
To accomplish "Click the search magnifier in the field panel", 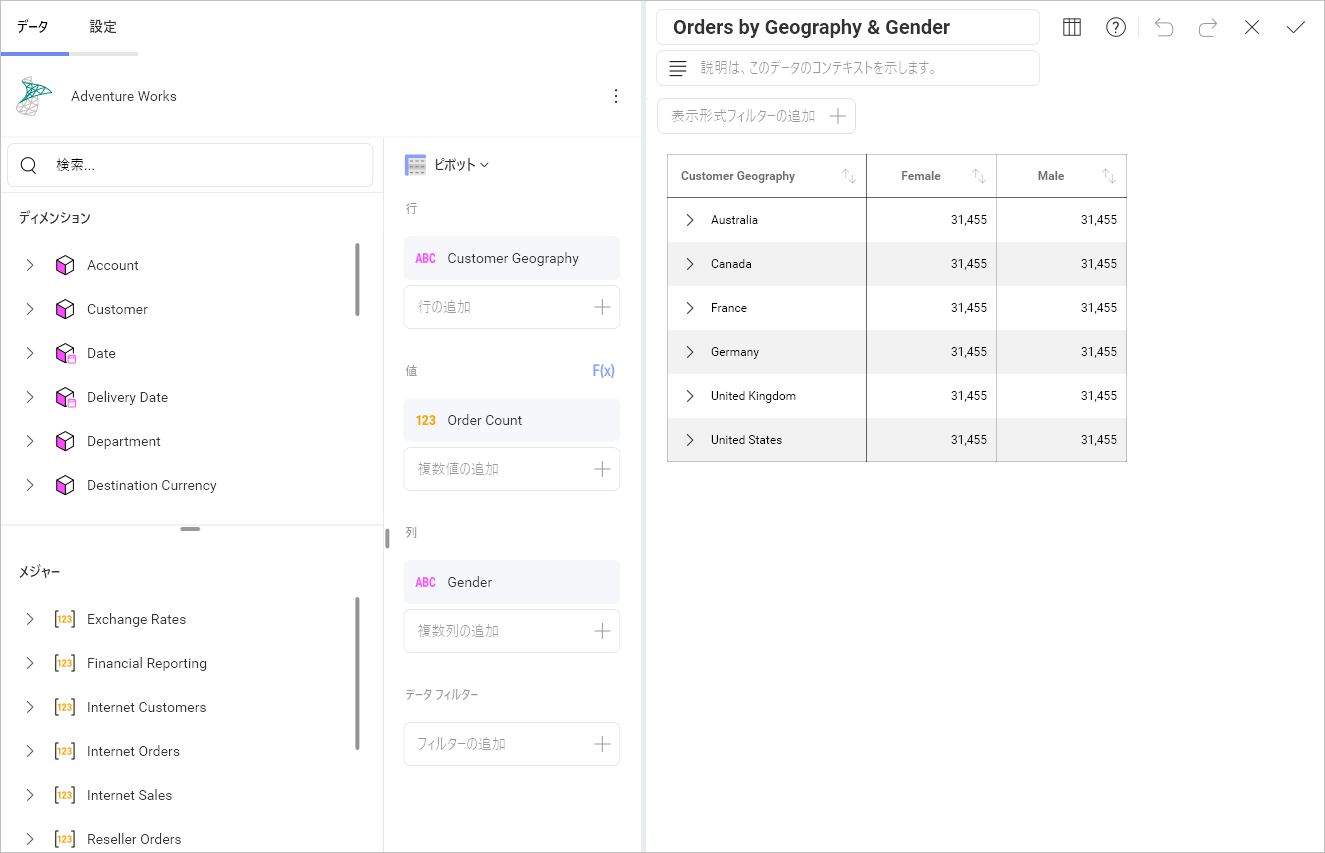I will tap(28, 165).
